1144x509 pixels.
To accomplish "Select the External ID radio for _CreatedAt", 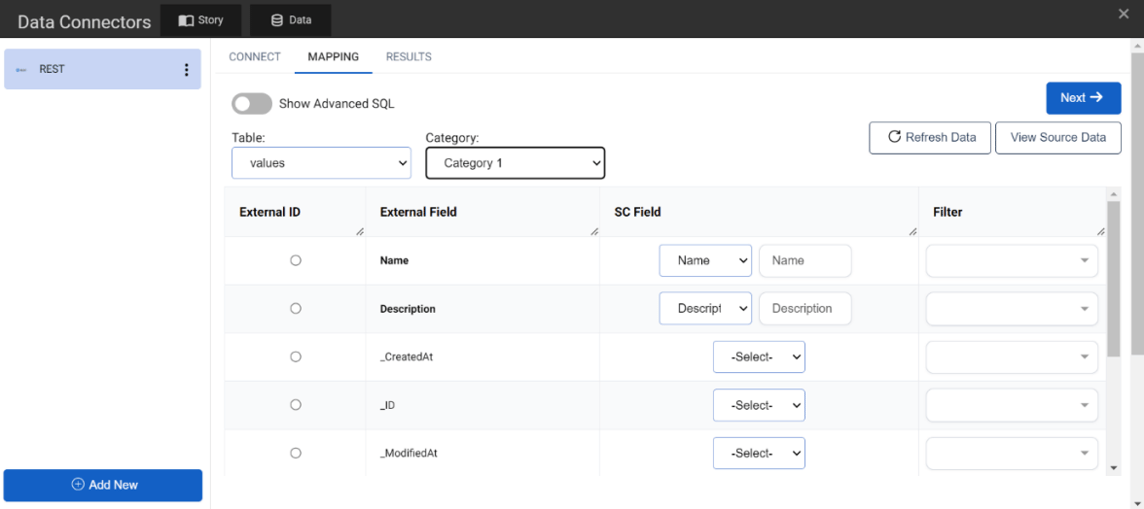I will [295, 357].
